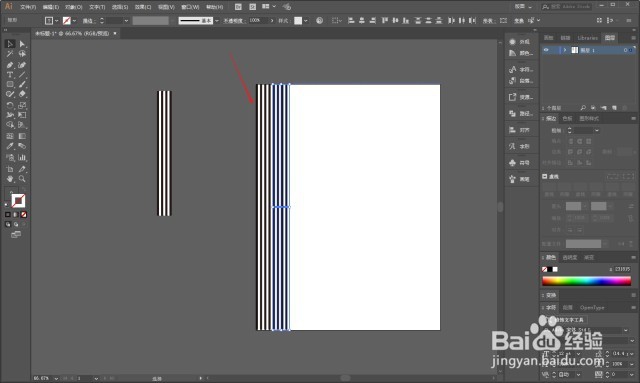Image resolution: width=640 pixels, height=383 pixels.
Task: Open the 对齐 (Align) panel button
Action: pos(520,130)
